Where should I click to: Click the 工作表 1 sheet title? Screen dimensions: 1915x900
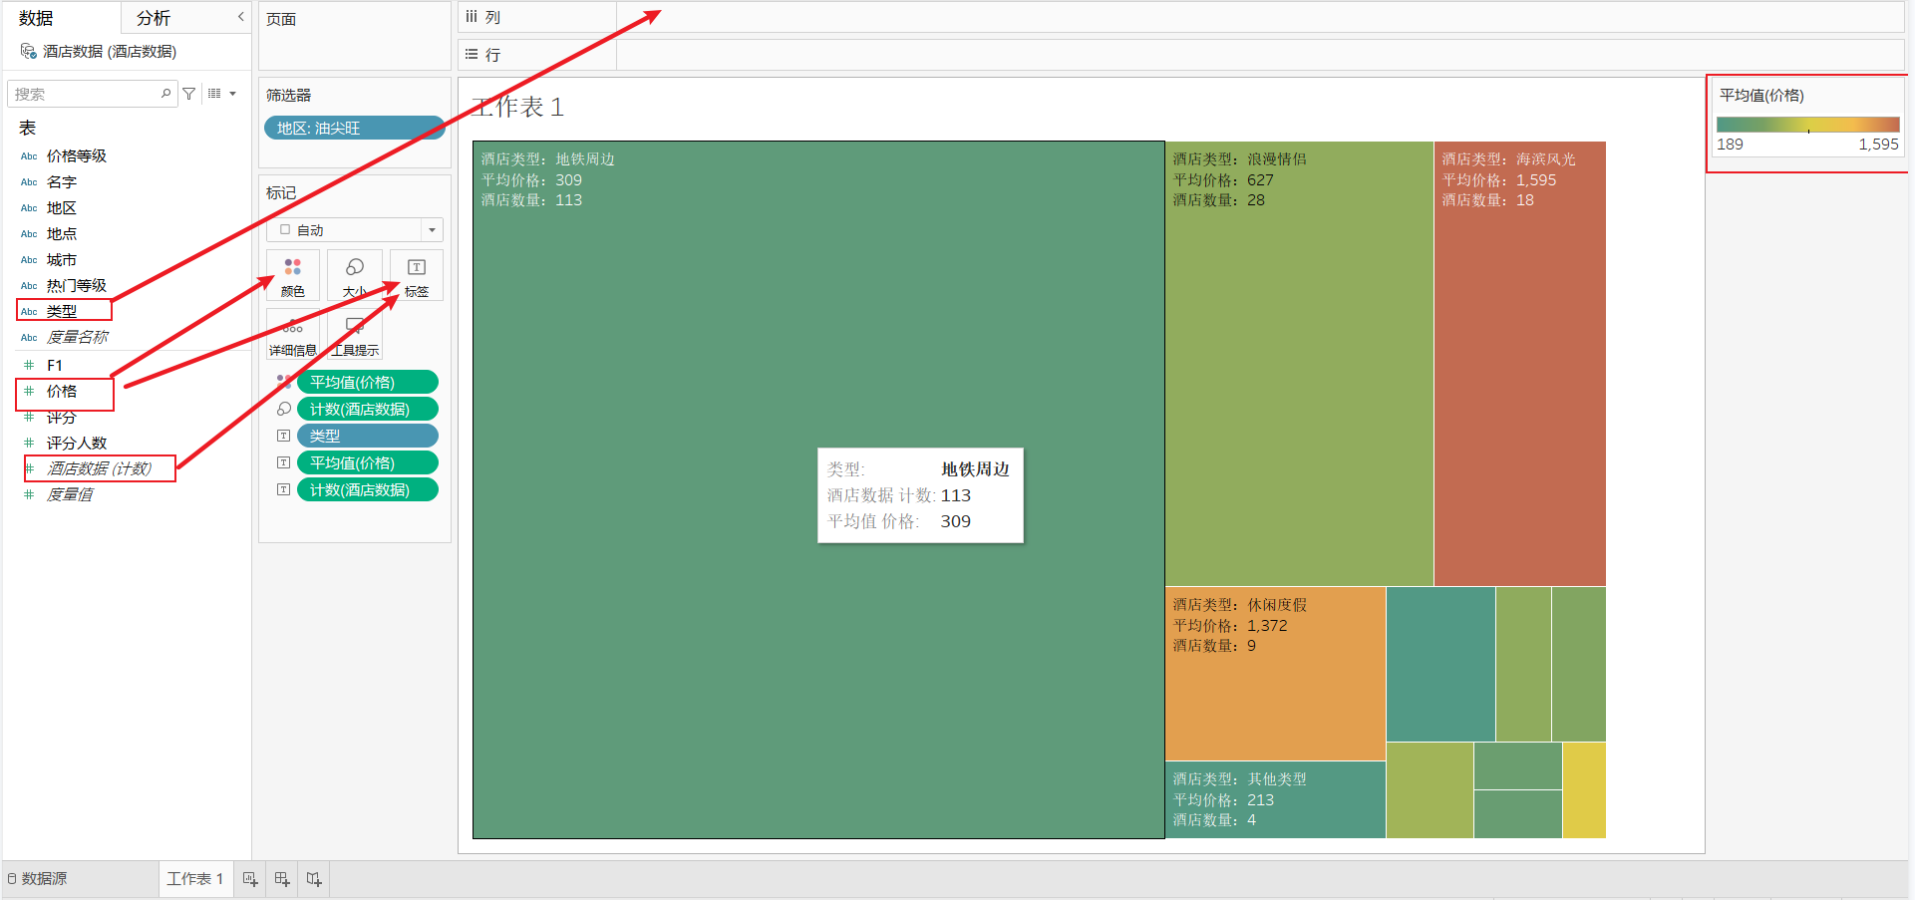(x=518, y=107)
